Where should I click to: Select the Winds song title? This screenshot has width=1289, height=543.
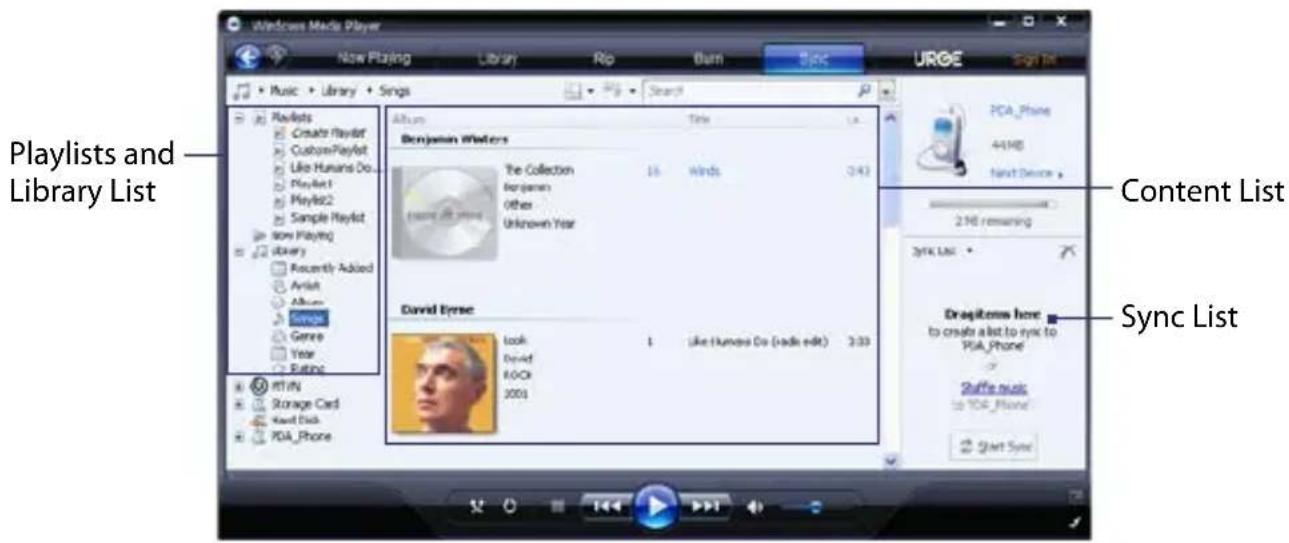[703, 171]
